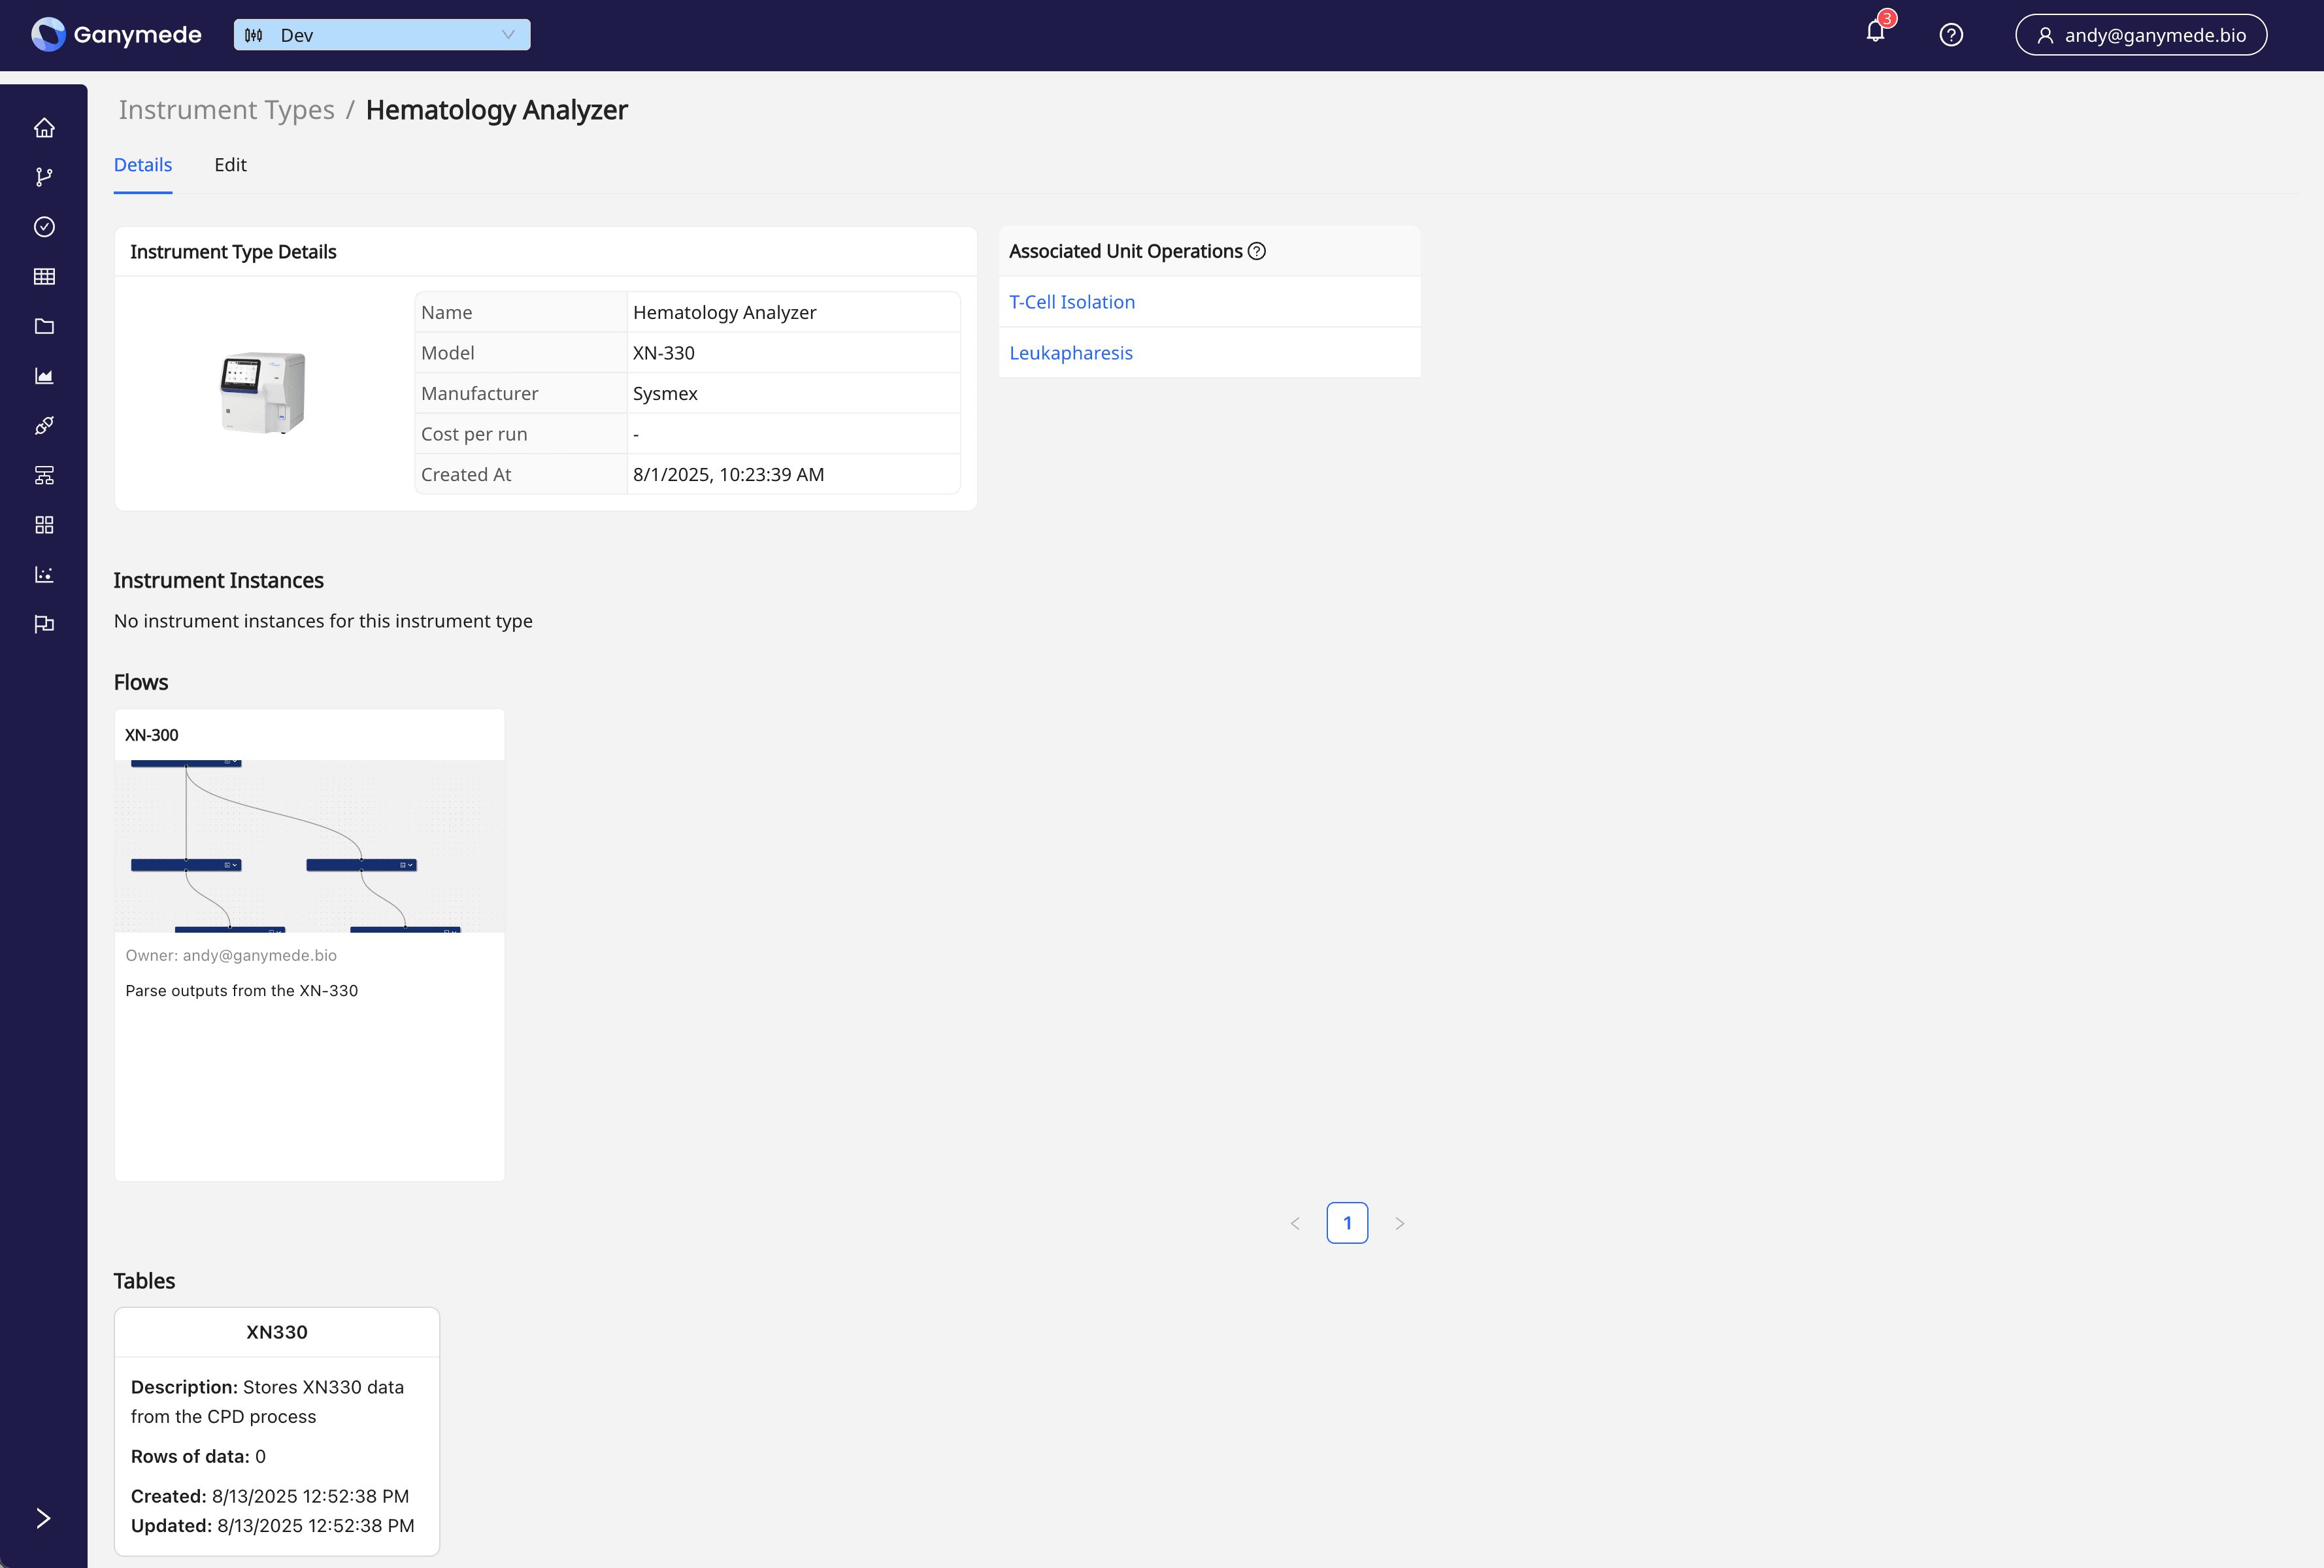Click the Ganymede logo
The height and width of the screenshot is (1568, 2324).
click(x=116, y=35)
